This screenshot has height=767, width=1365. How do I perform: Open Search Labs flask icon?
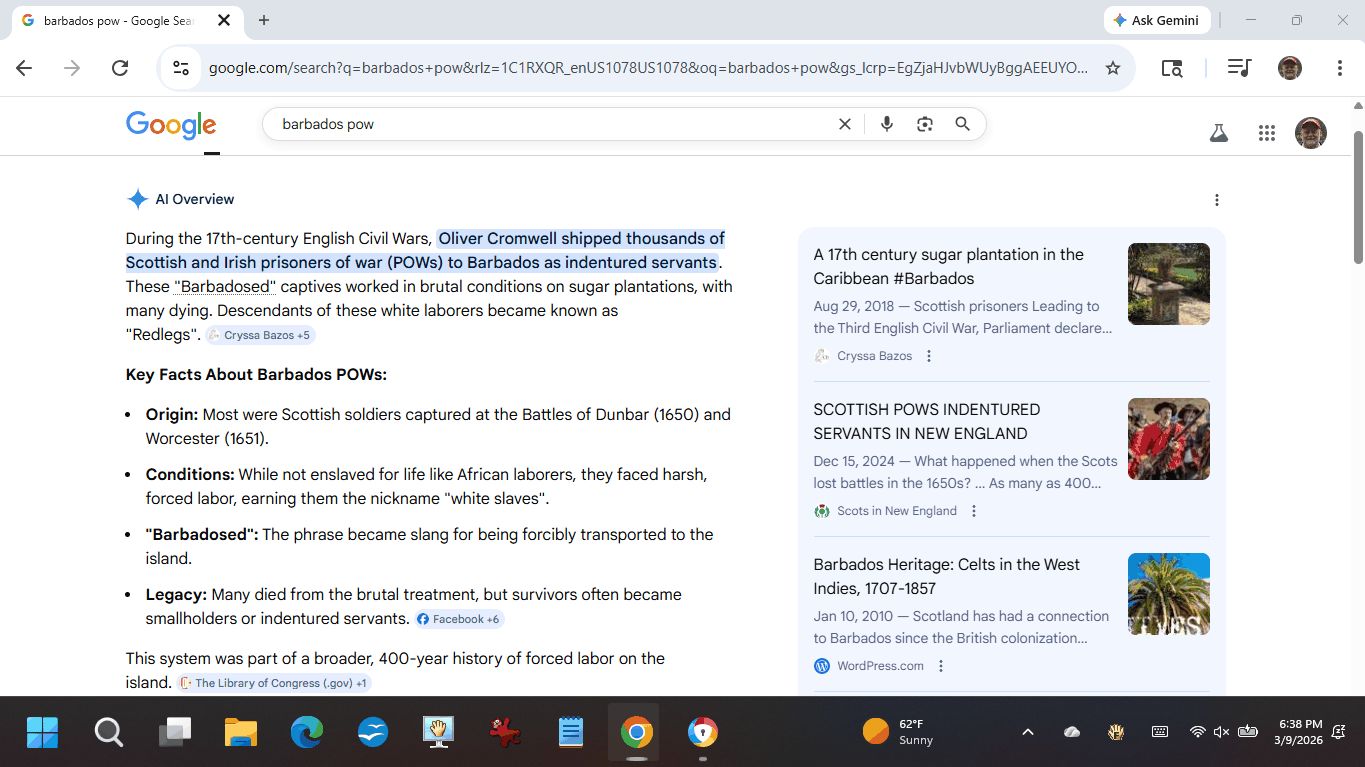tap(1218, 133)
